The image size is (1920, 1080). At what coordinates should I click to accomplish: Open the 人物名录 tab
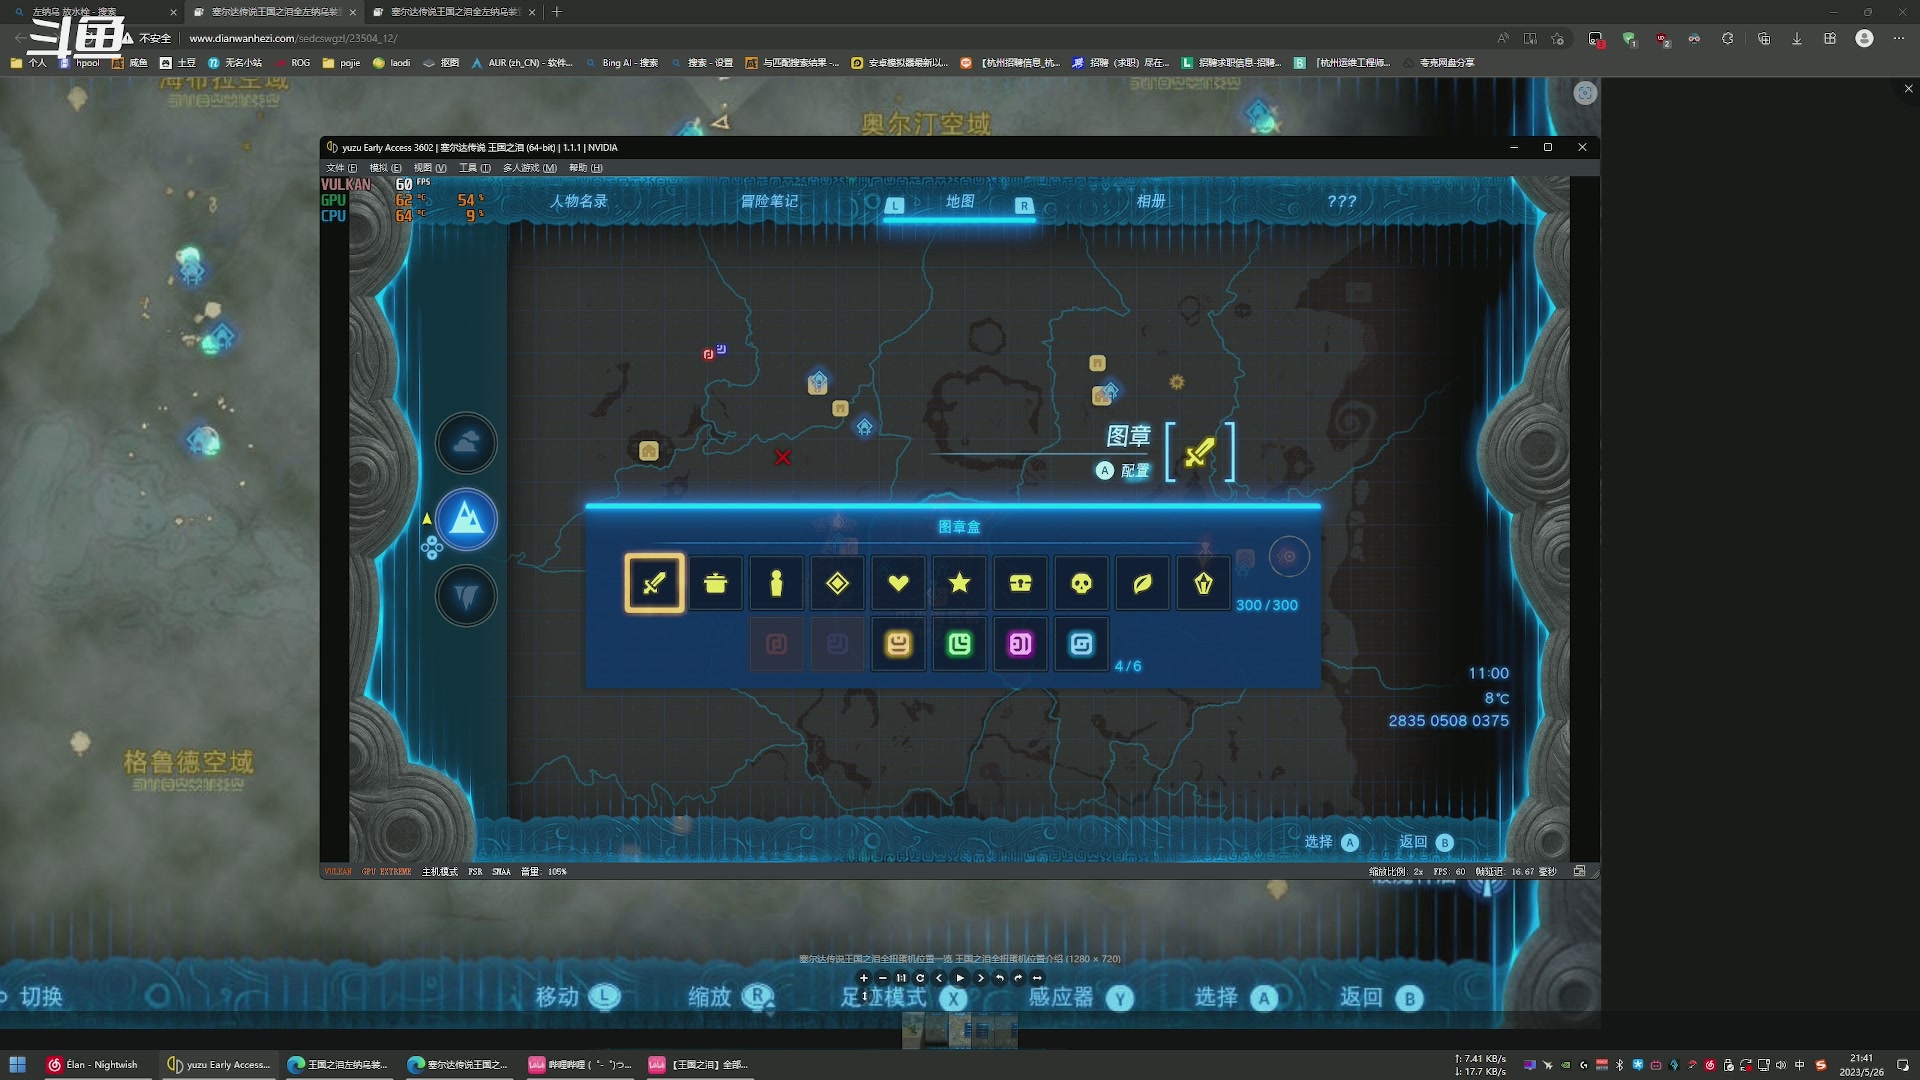pyautogui.click(x=578, y=201)
